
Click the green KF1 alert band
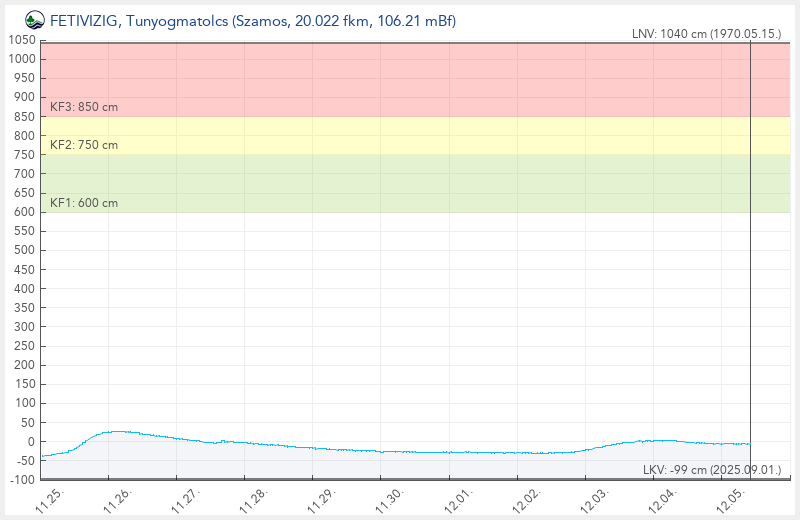[x=400, y=183]
